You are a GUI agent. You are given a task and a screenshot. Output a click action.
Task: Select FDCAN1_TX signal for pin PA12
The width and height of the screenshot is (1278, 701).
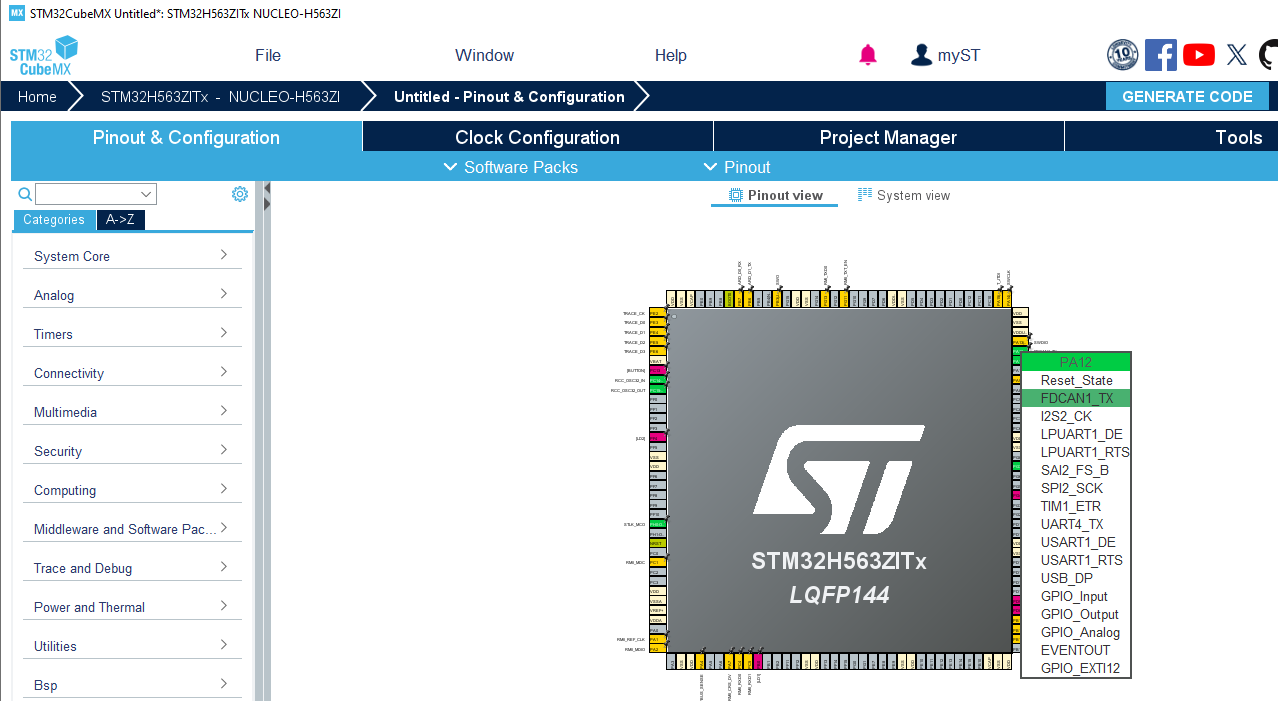click(1075, 397)
